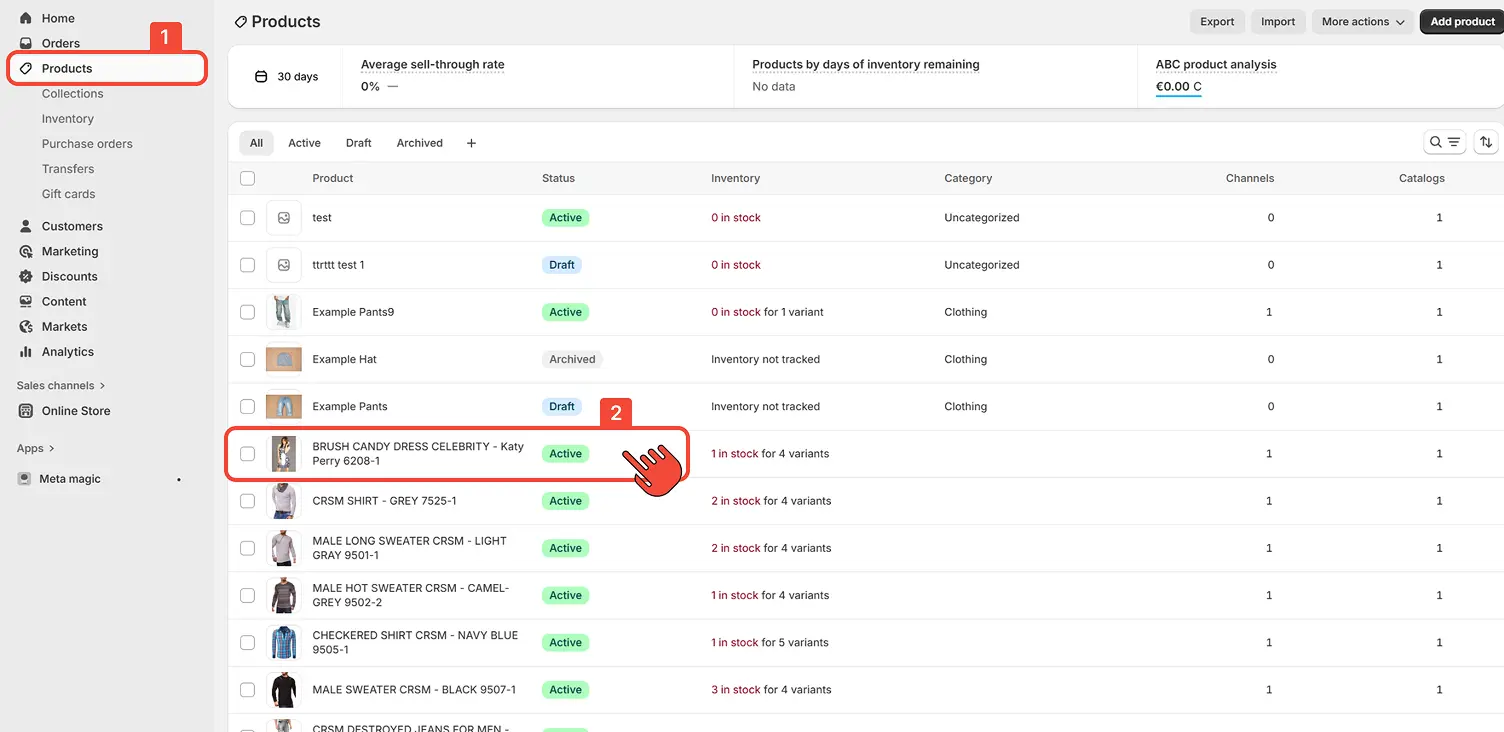
Task: Click the sort icon above the product list
Action: pyautogui.click(x=1485, y=142)
